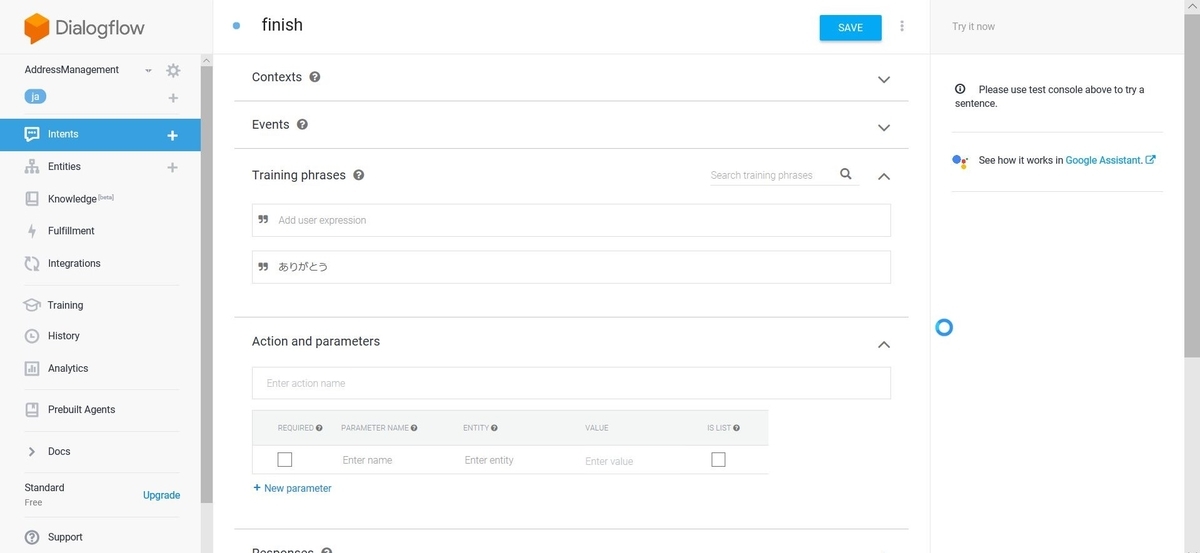
Task: Click the Google Assistant logo icon
Action: coord(960,160)
